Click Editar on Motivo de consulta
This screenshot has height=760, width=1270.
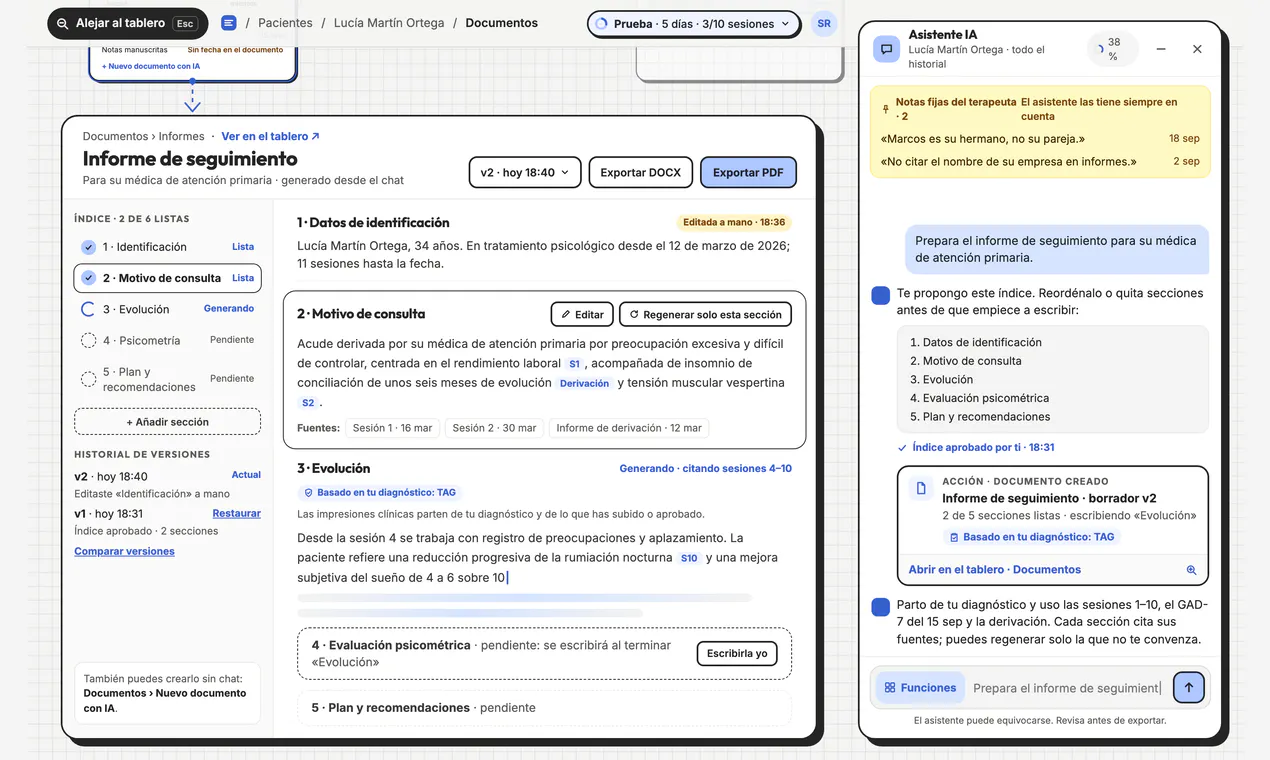pos(581,314)
